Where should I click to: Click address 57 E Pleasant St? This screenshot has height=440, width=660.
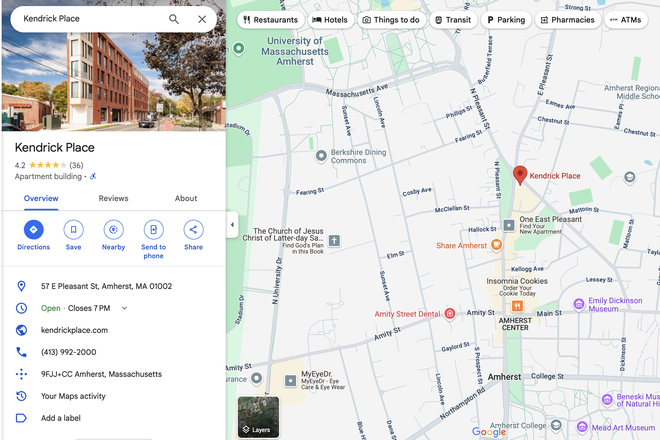tap(106, 286)
